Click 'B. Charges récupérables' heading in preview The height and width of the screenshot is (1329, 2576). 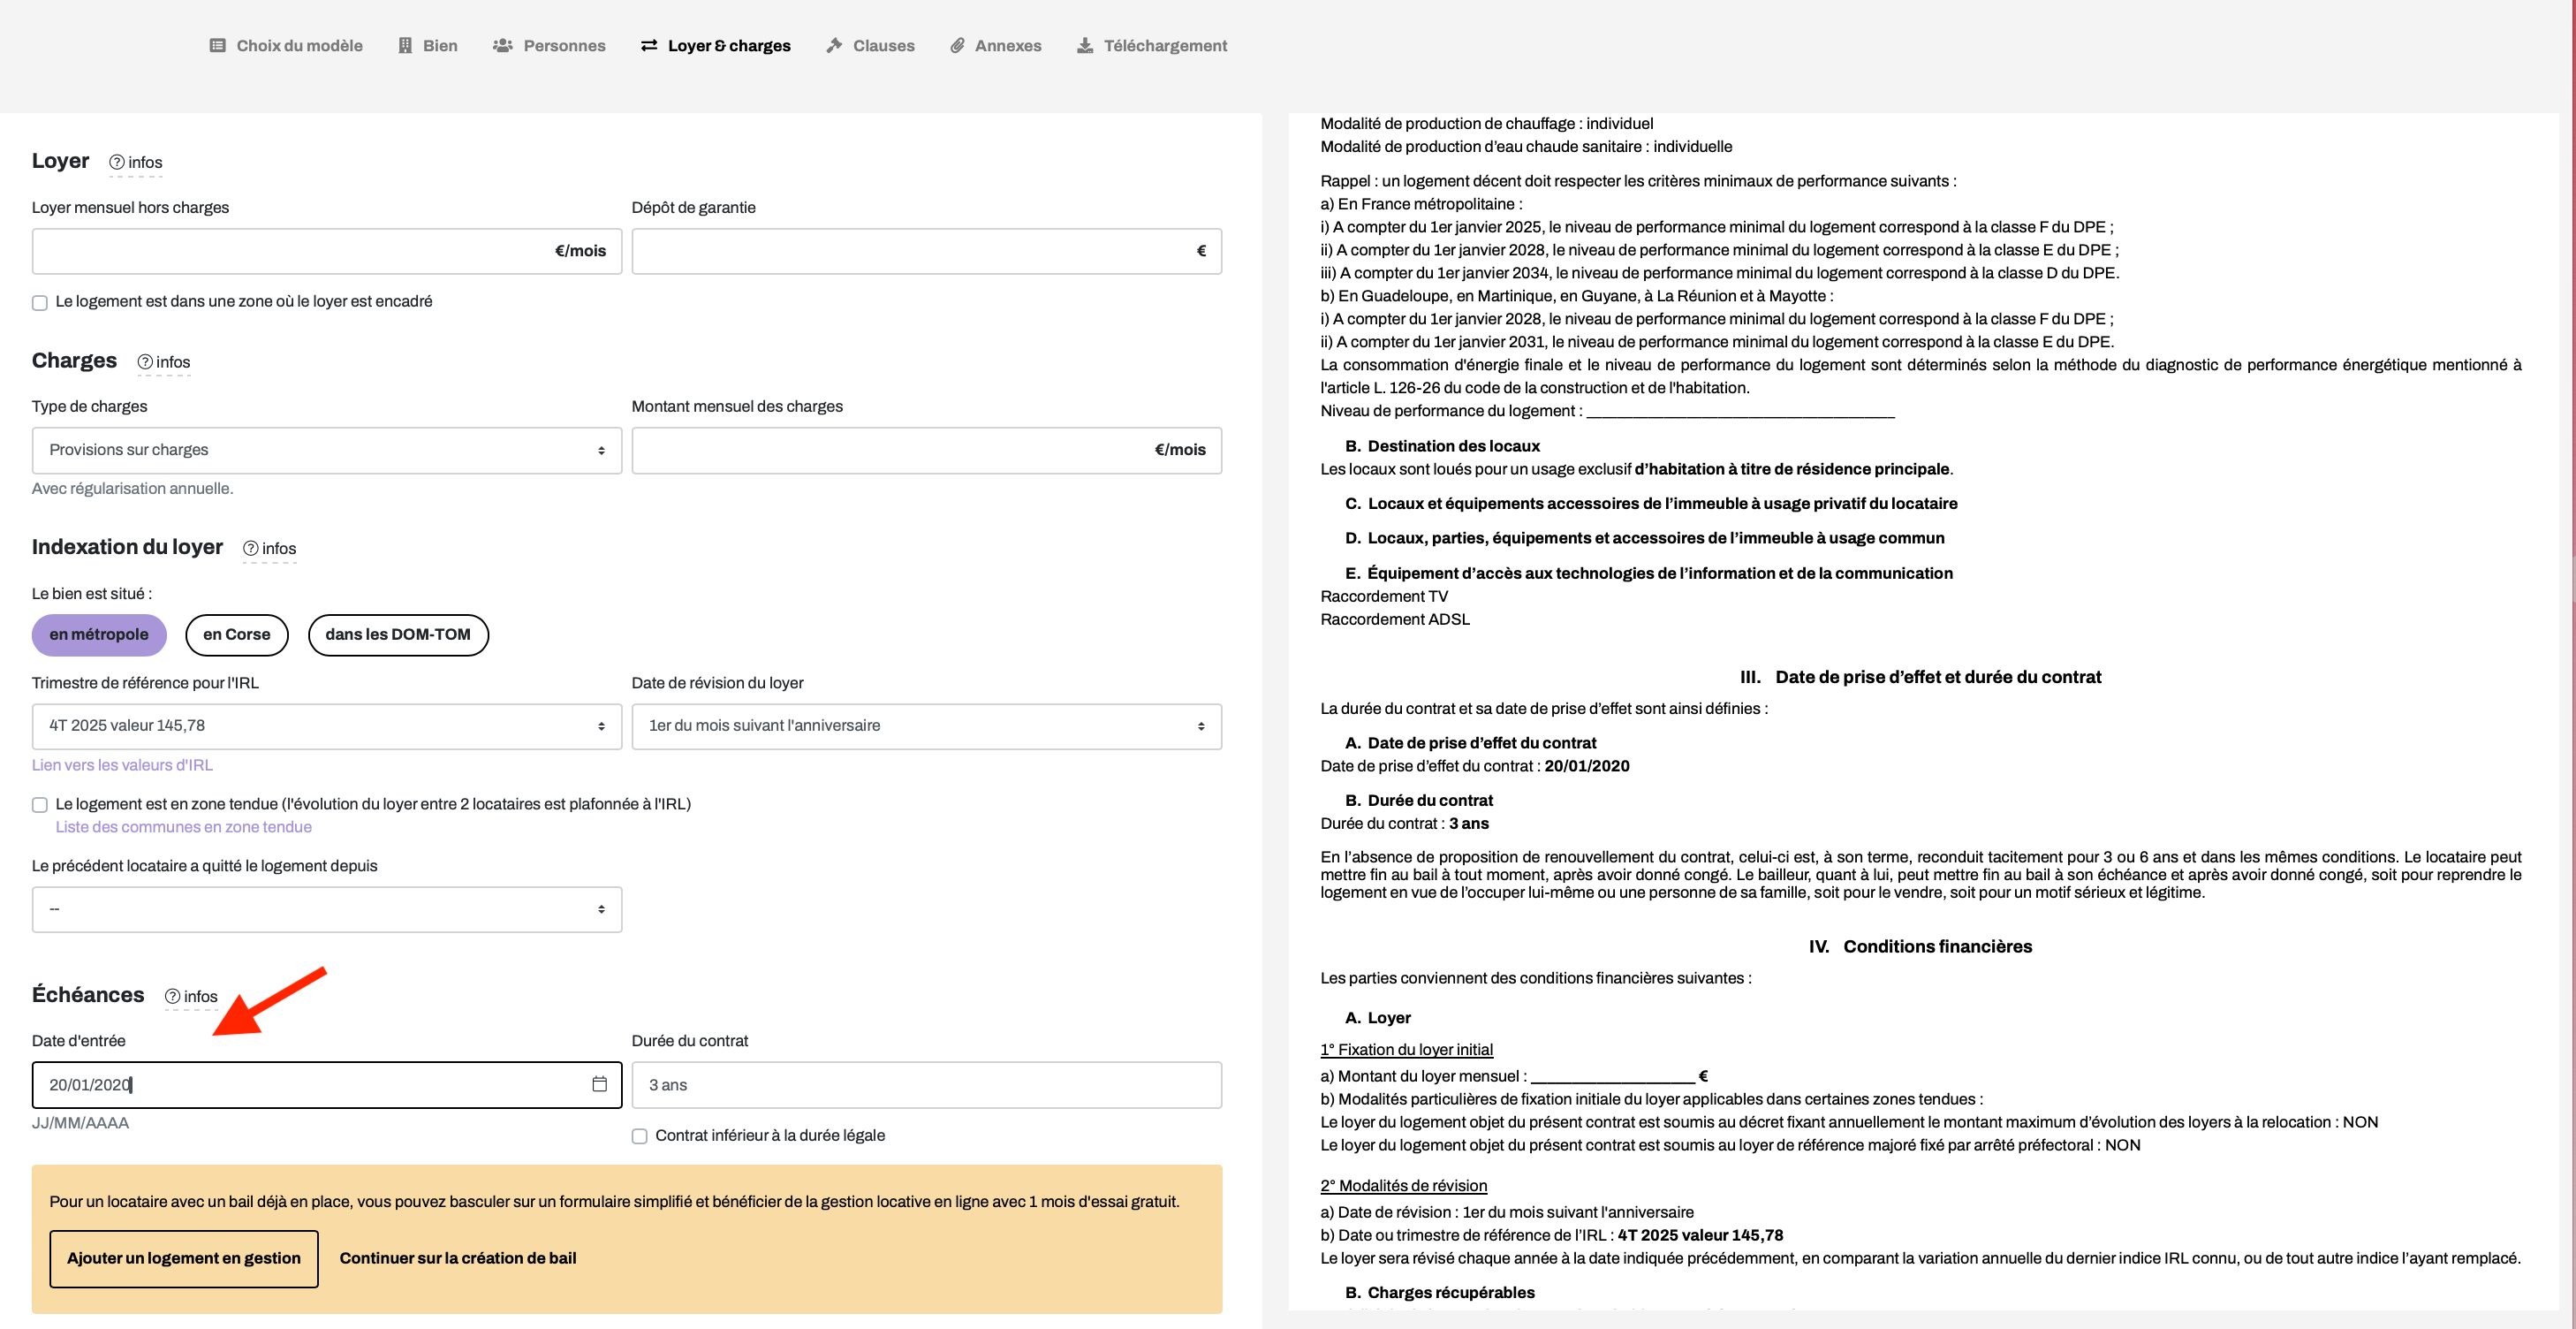(1440, 1292)
